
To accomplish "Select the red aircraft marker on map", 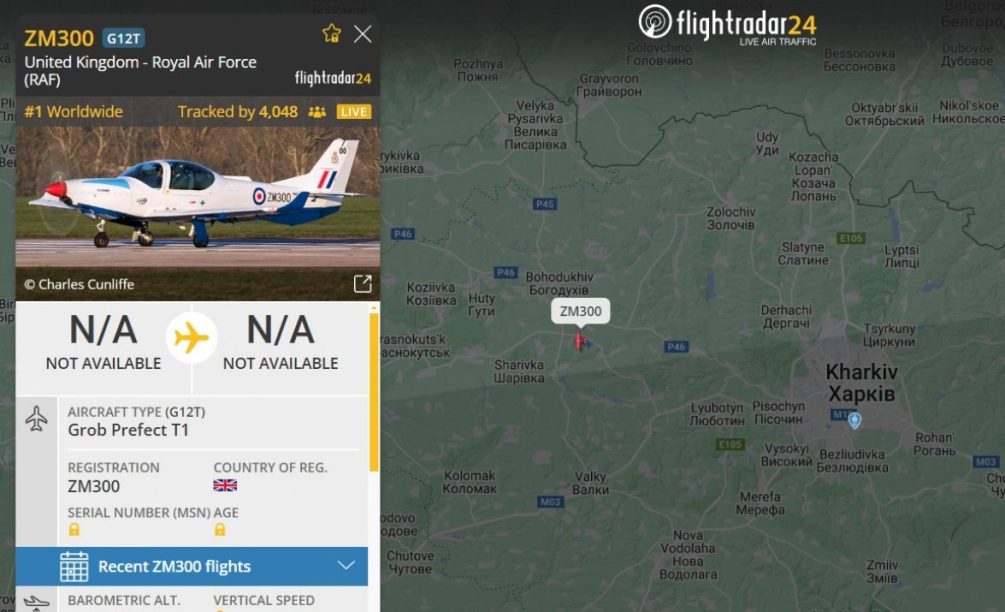I will pyautogui.click(x=580, y=342).
